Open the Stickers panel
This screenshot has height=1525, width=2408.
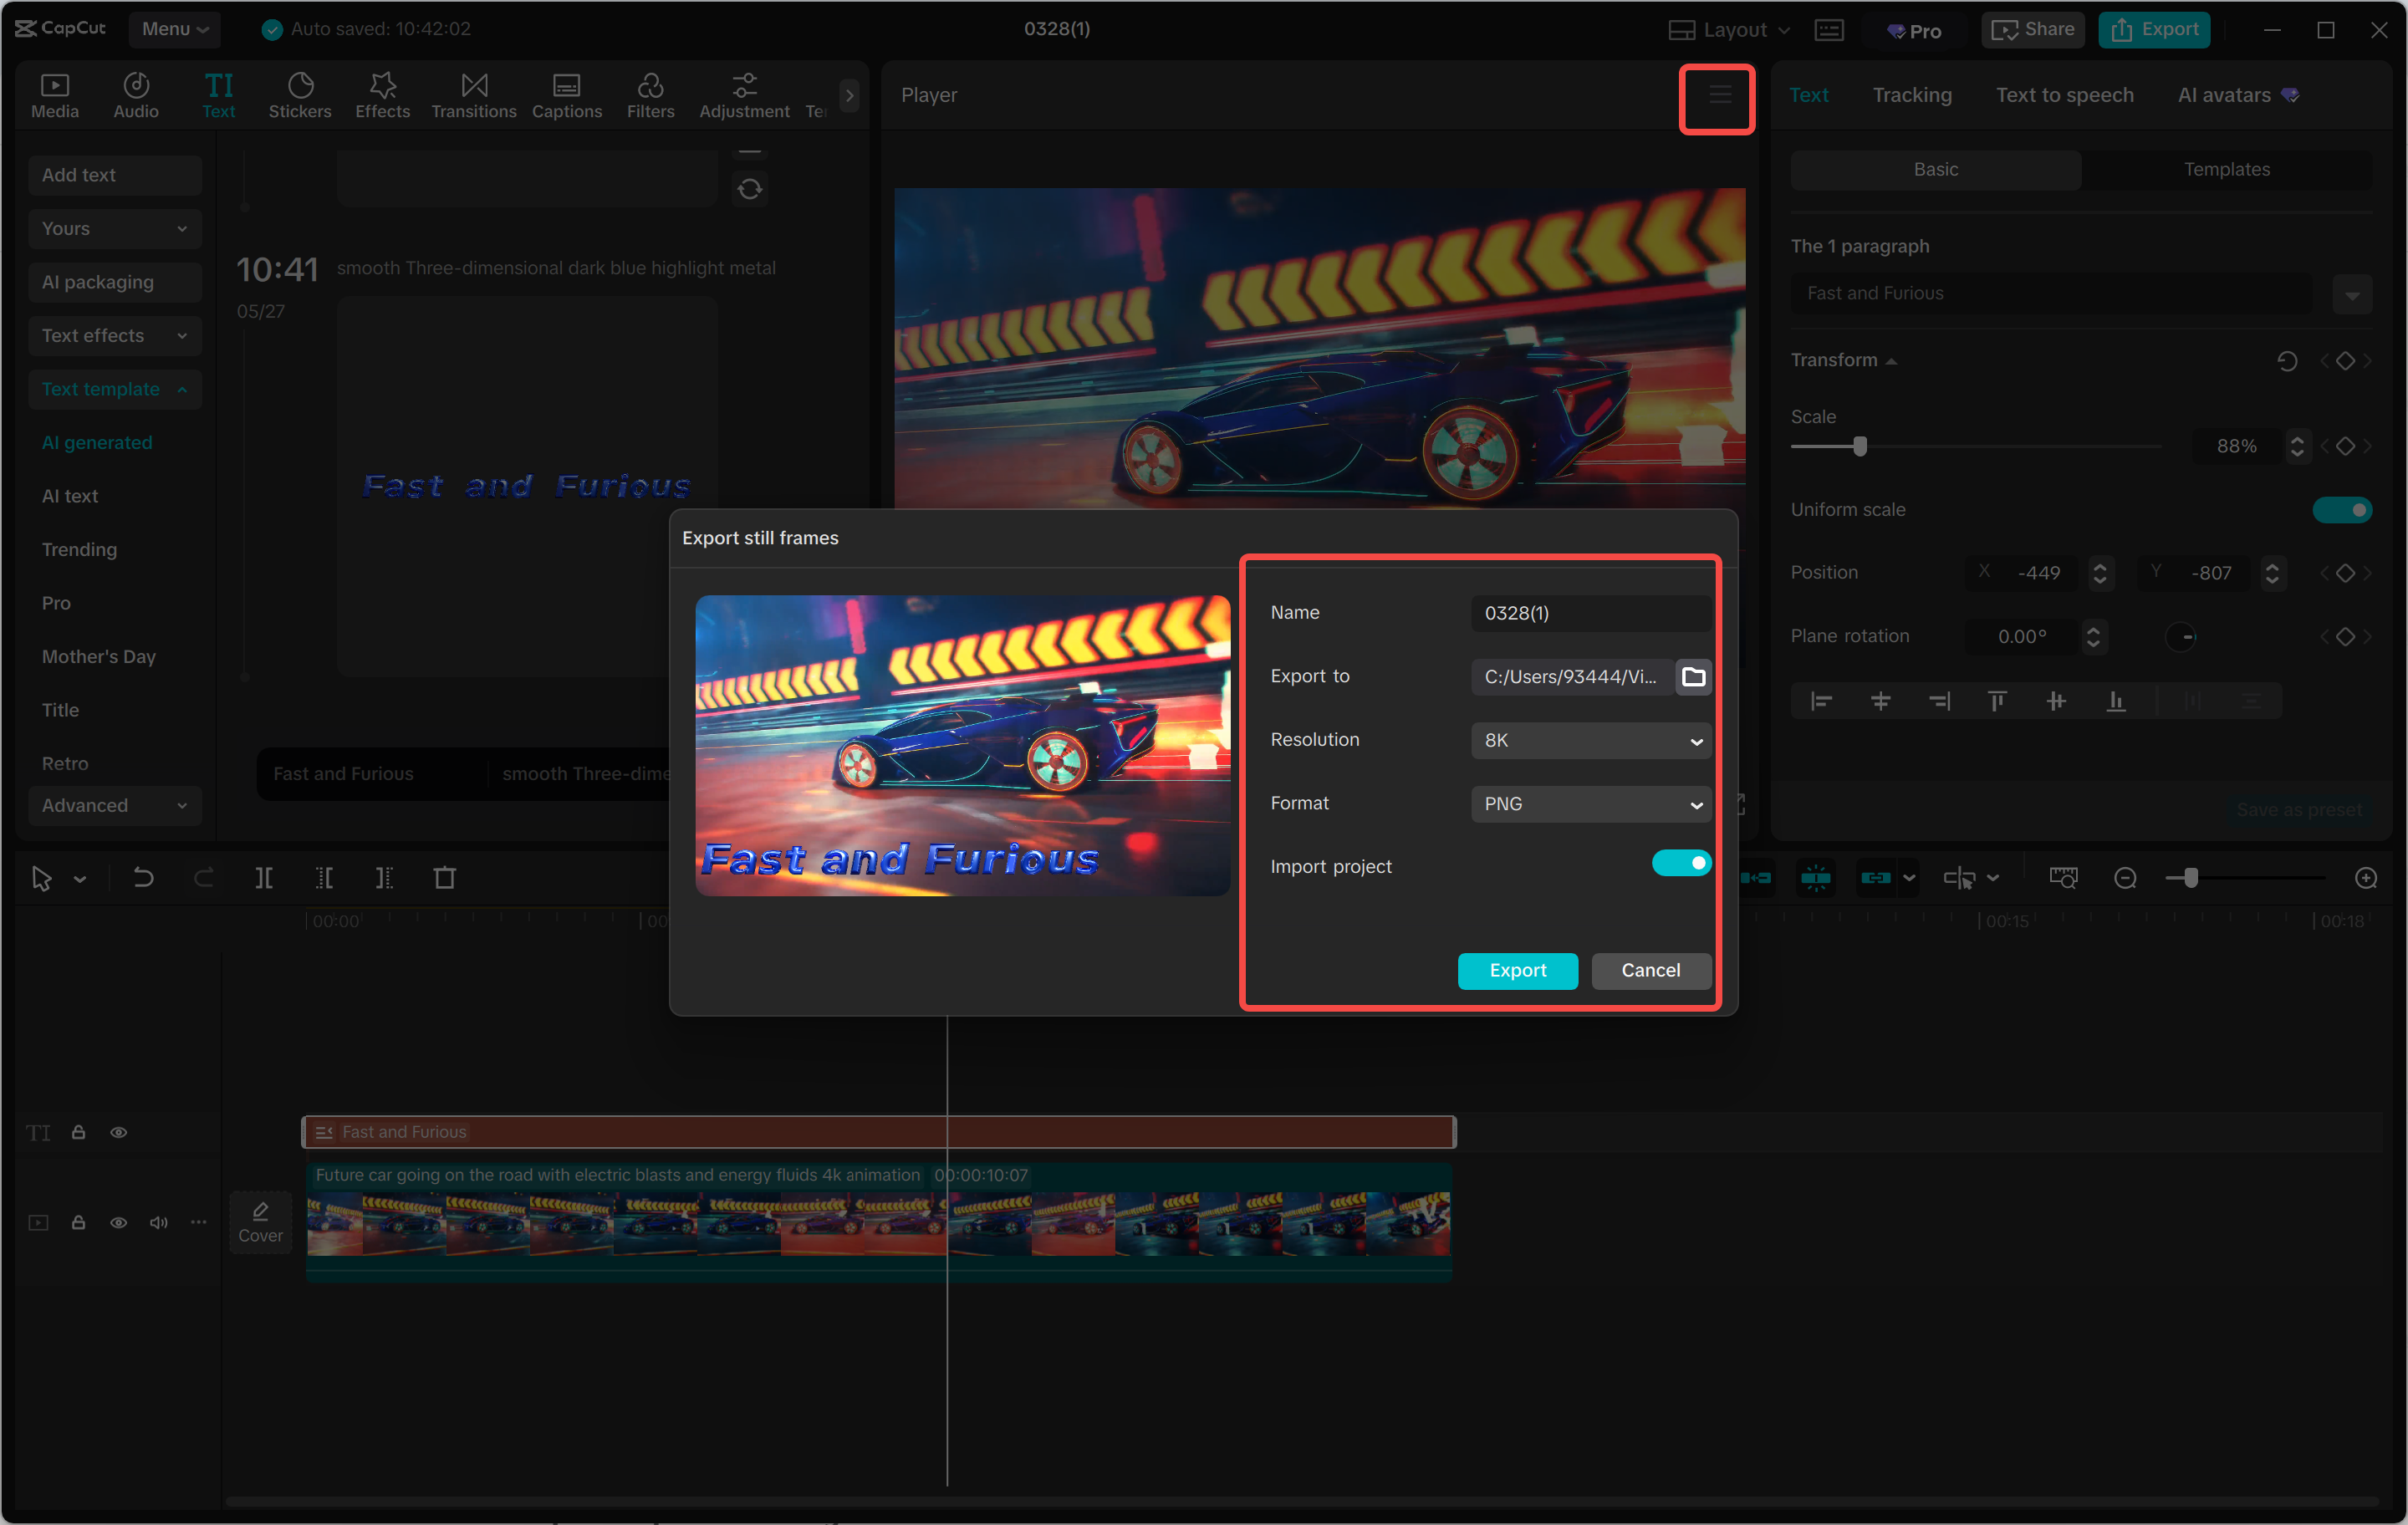coord(300,95)
